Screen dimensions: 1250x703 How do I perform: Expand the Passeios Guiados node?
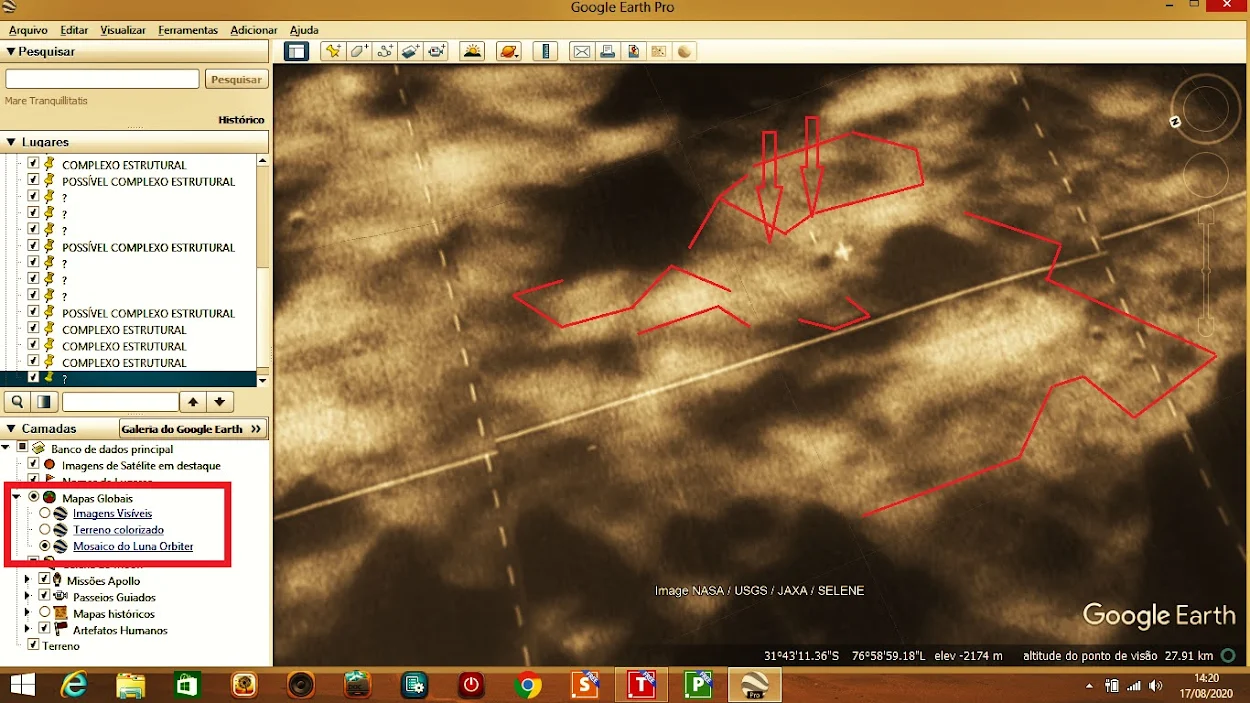tap(28, 596)
